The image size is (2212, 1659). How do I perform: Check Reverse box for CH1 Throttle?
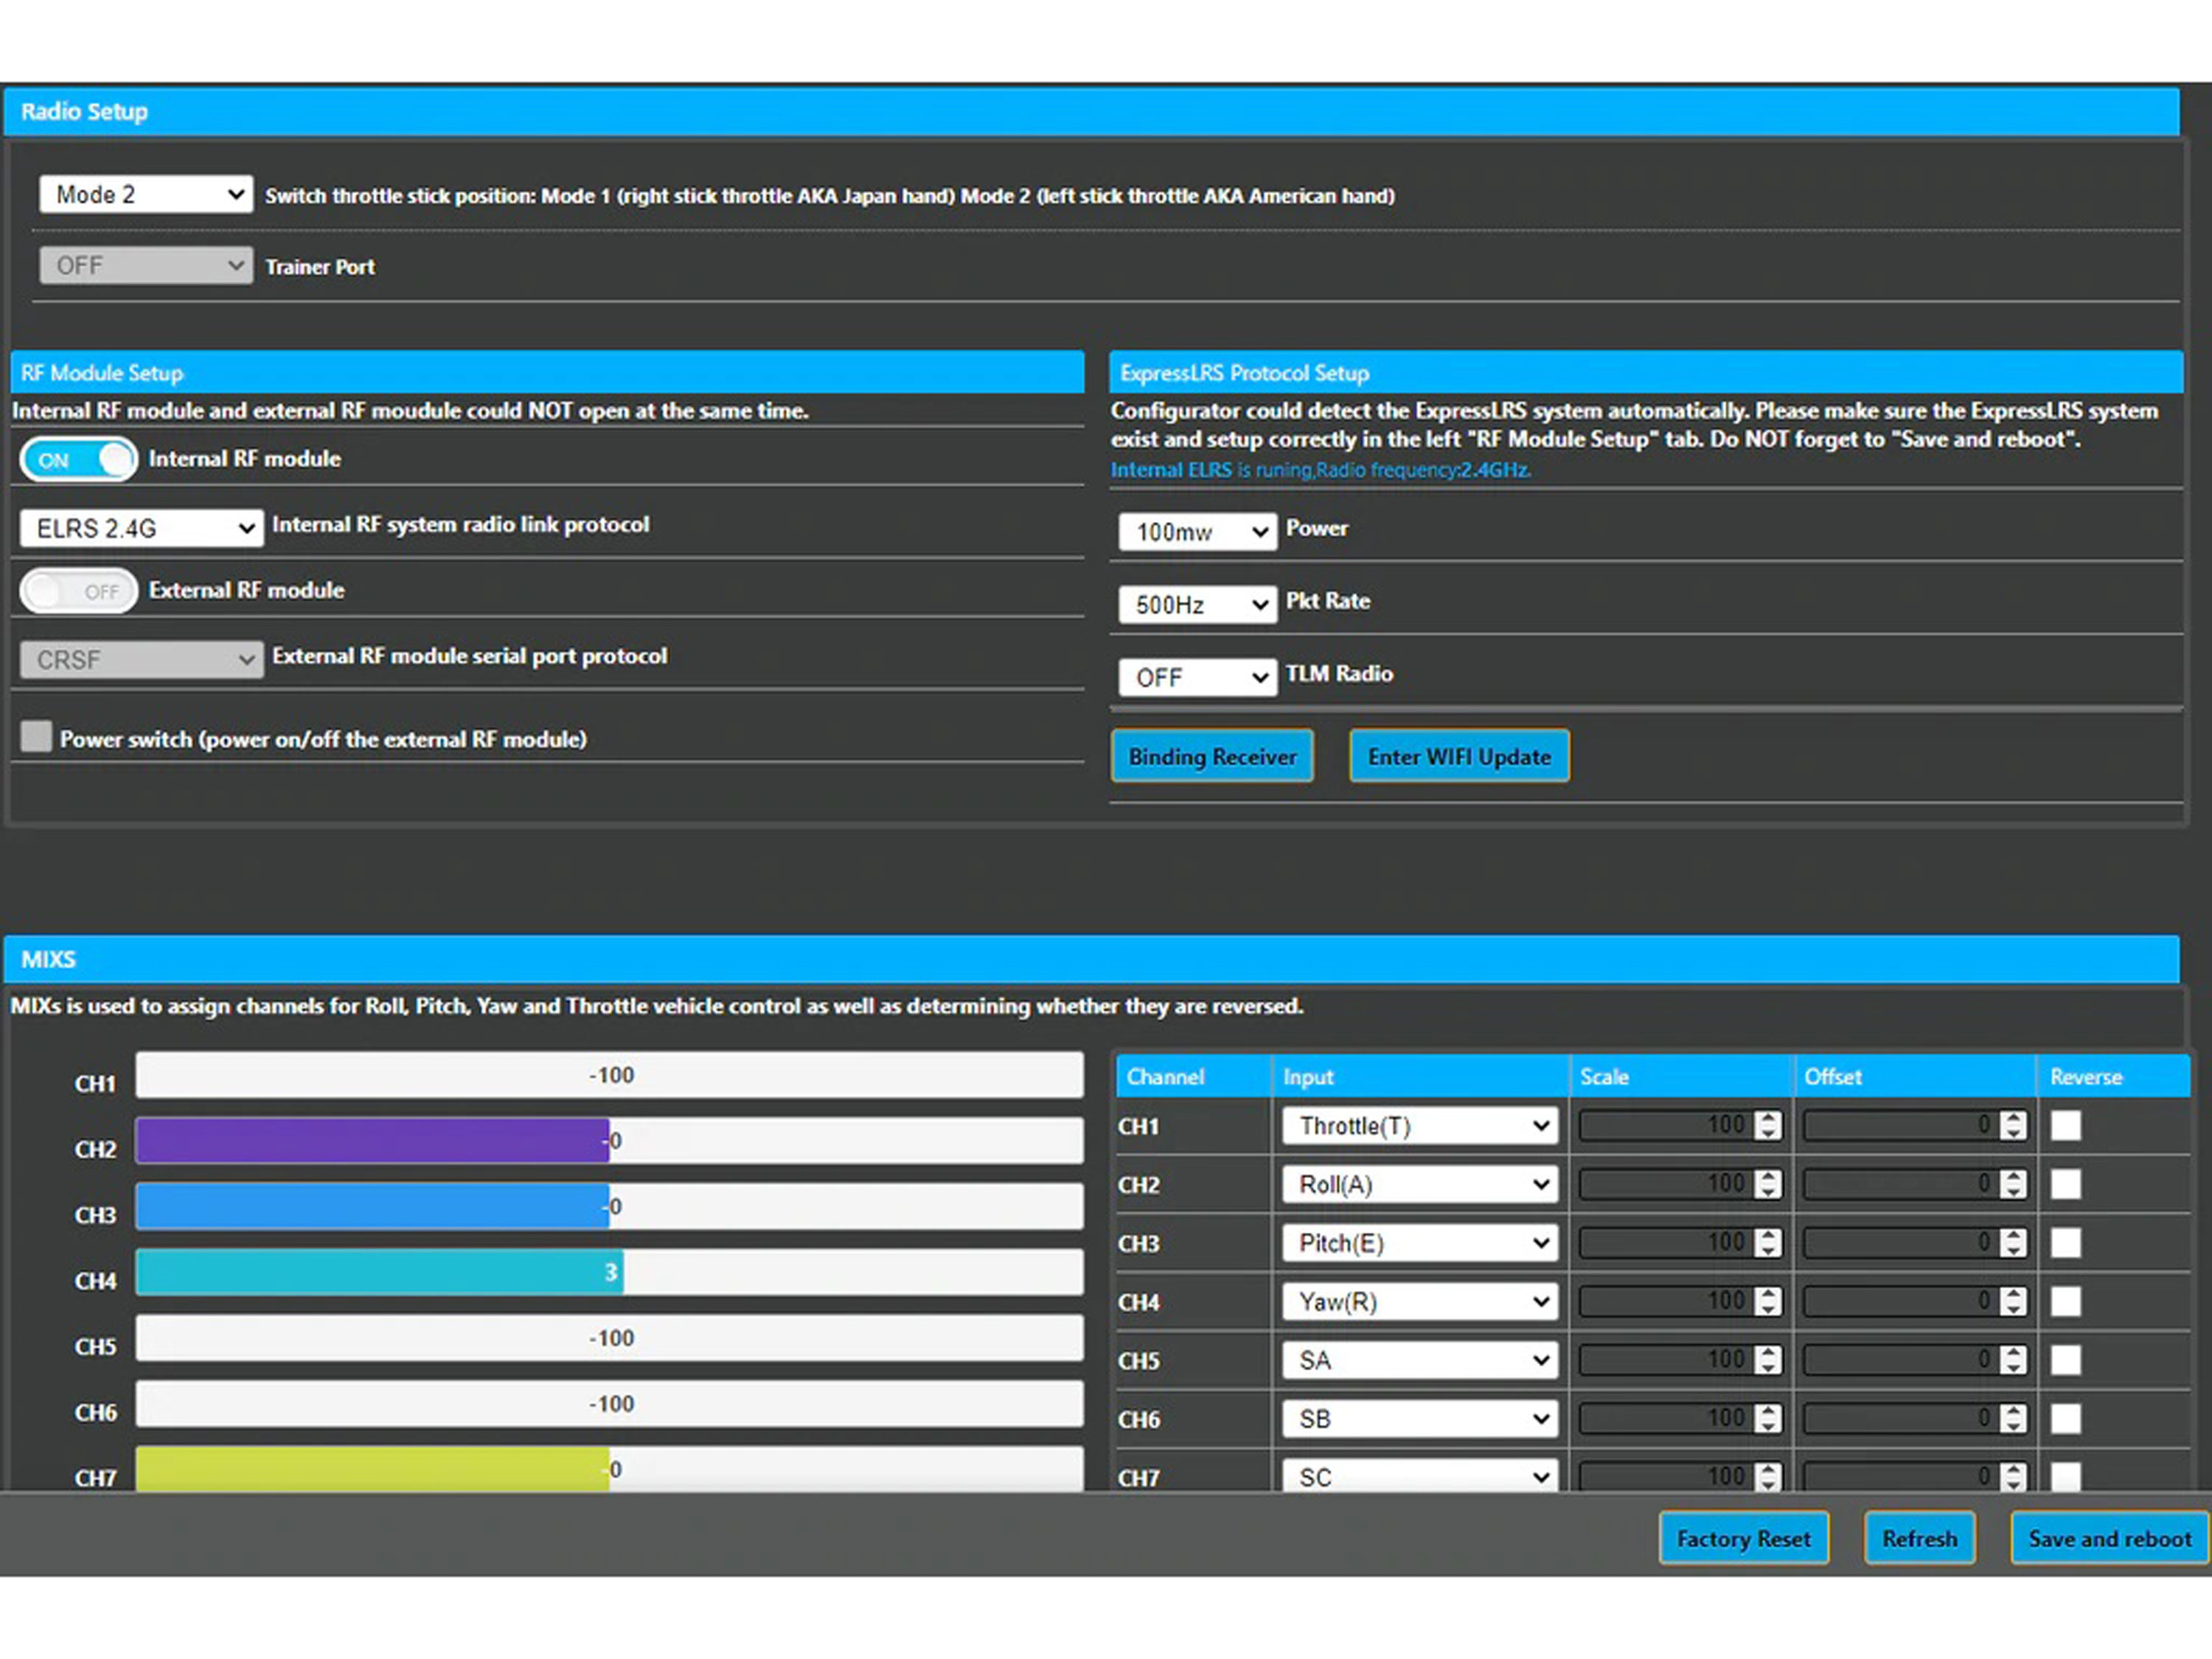pos(2065,1126)
